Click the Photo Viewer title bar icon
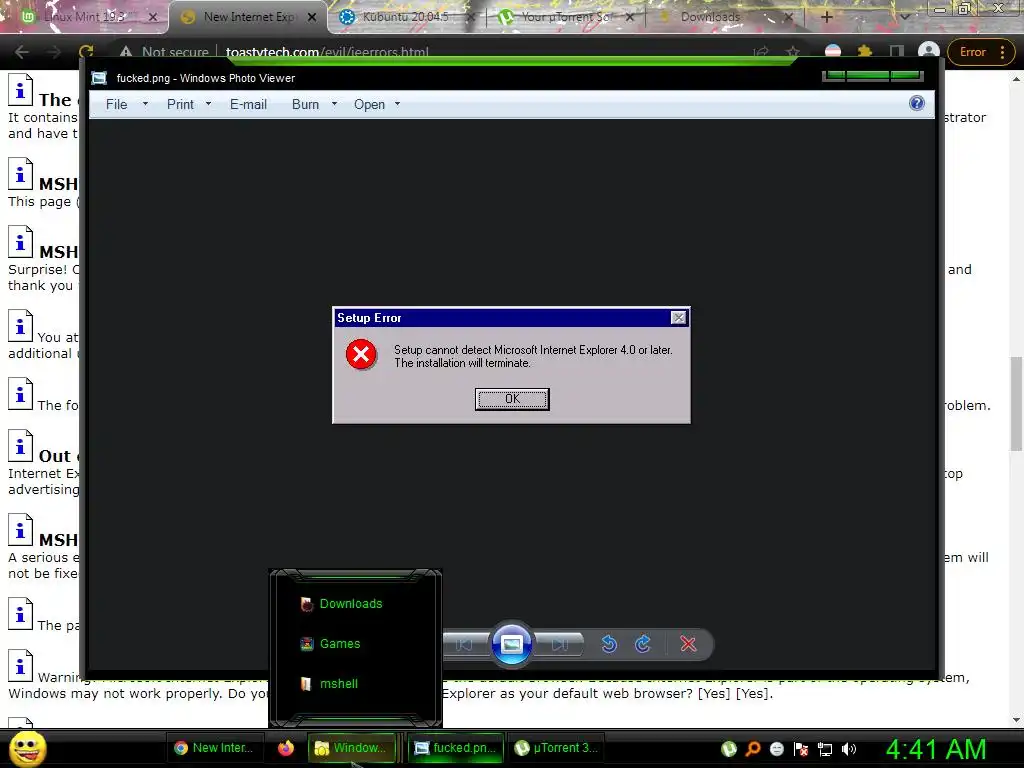 point(99,78)
